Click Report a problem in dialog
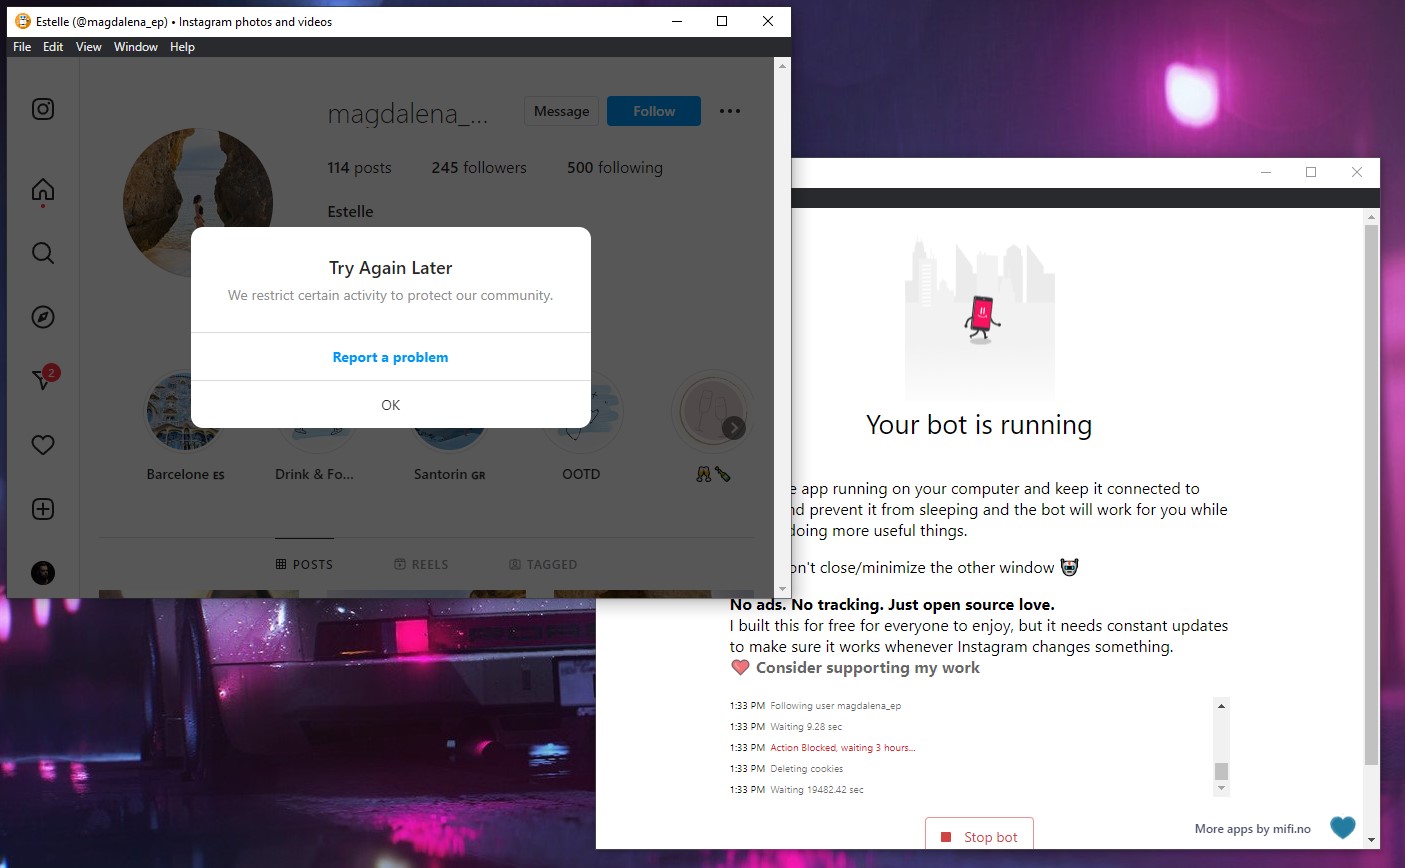The height and width of the screenshot is (868, 1405). pos(390,357)
